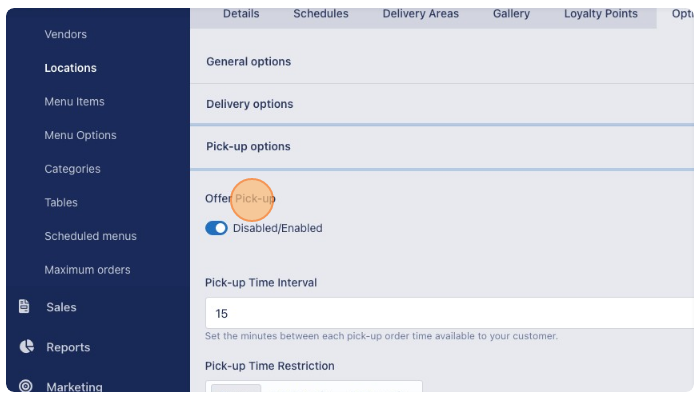697x398 pixels.
Task: Open Scheduled menus in sidebar
Action: [90, 236]
